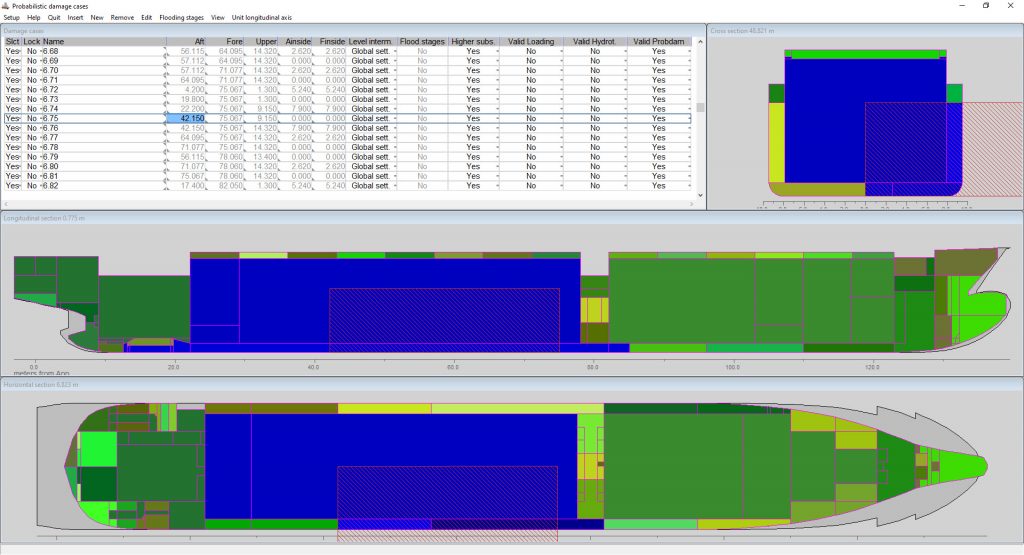Open the Flooding stages menu
The image size is (1024, 555).
click(x=181, y=18)
